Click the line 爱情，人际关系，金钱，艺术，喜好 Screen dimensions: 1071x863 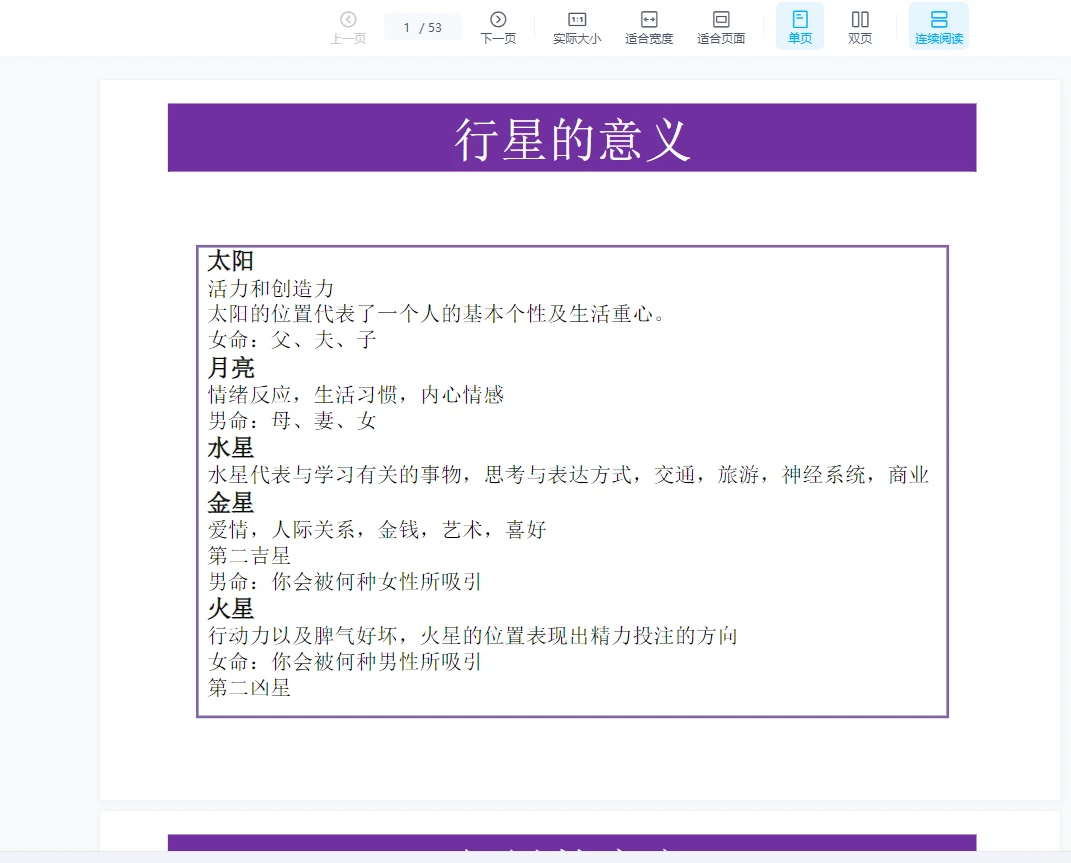(x=377, y=530)
